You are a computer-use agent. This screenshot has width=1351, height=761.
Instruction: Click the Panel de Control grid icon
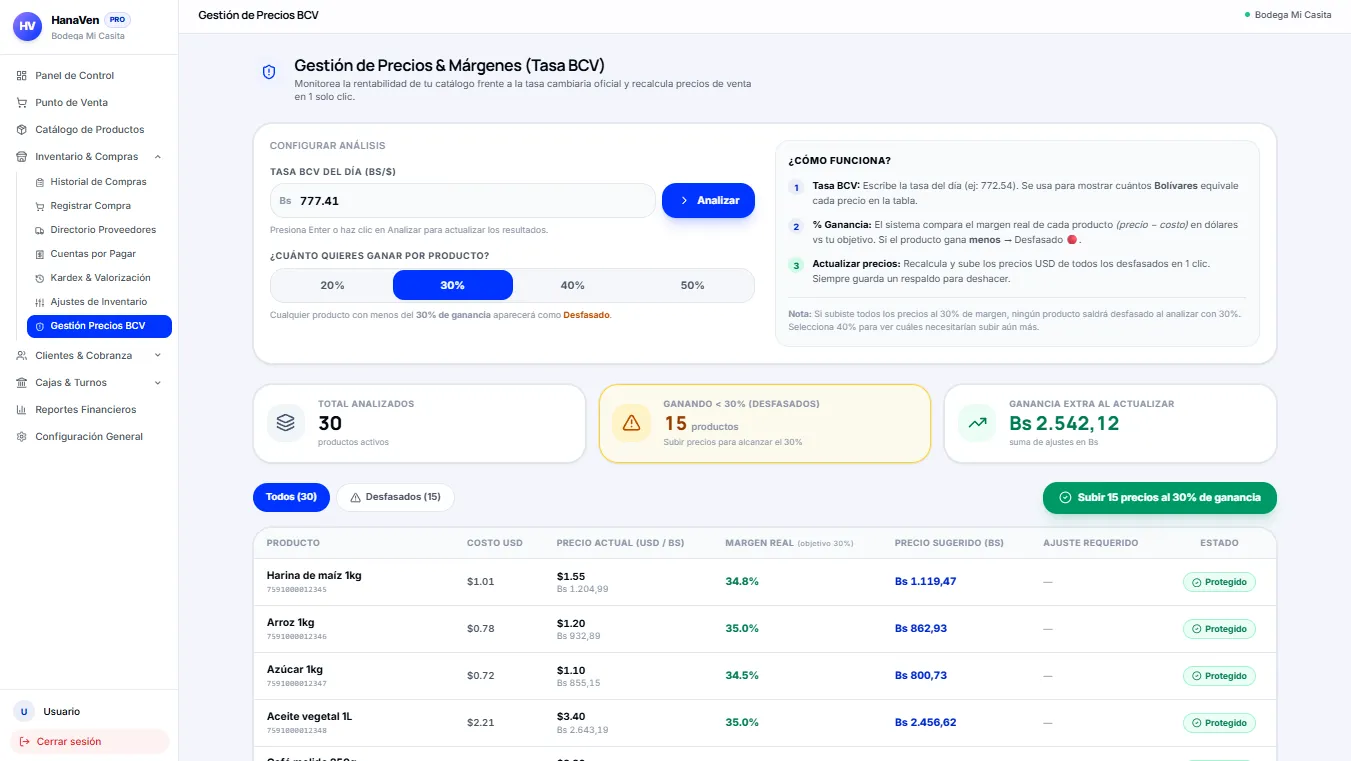pyautogui.click(x=22, y=76)
